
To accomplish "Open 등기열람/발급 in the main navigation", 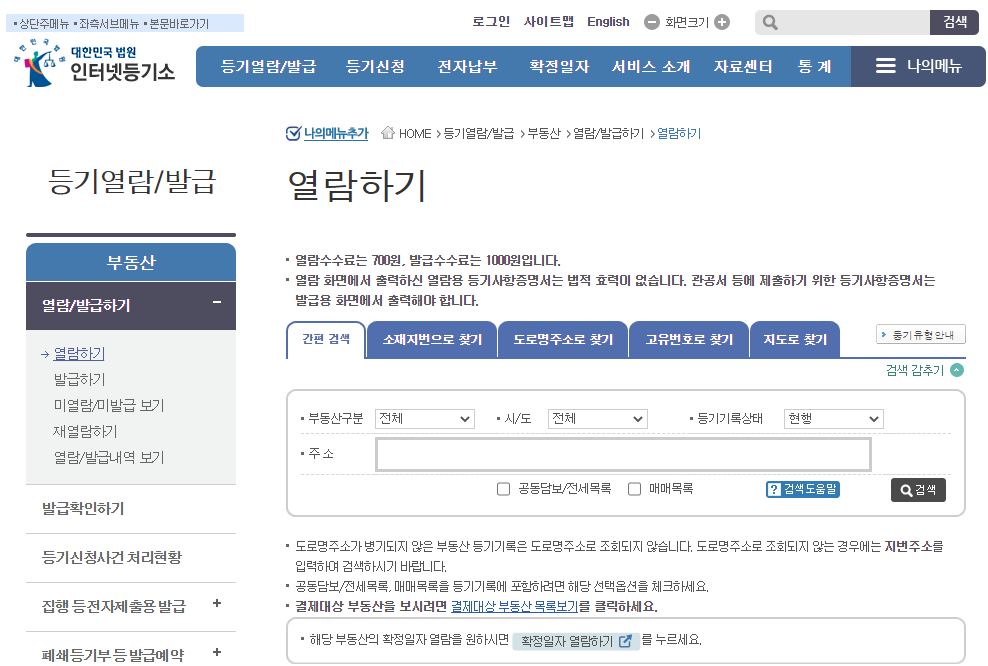I will 268,67.
